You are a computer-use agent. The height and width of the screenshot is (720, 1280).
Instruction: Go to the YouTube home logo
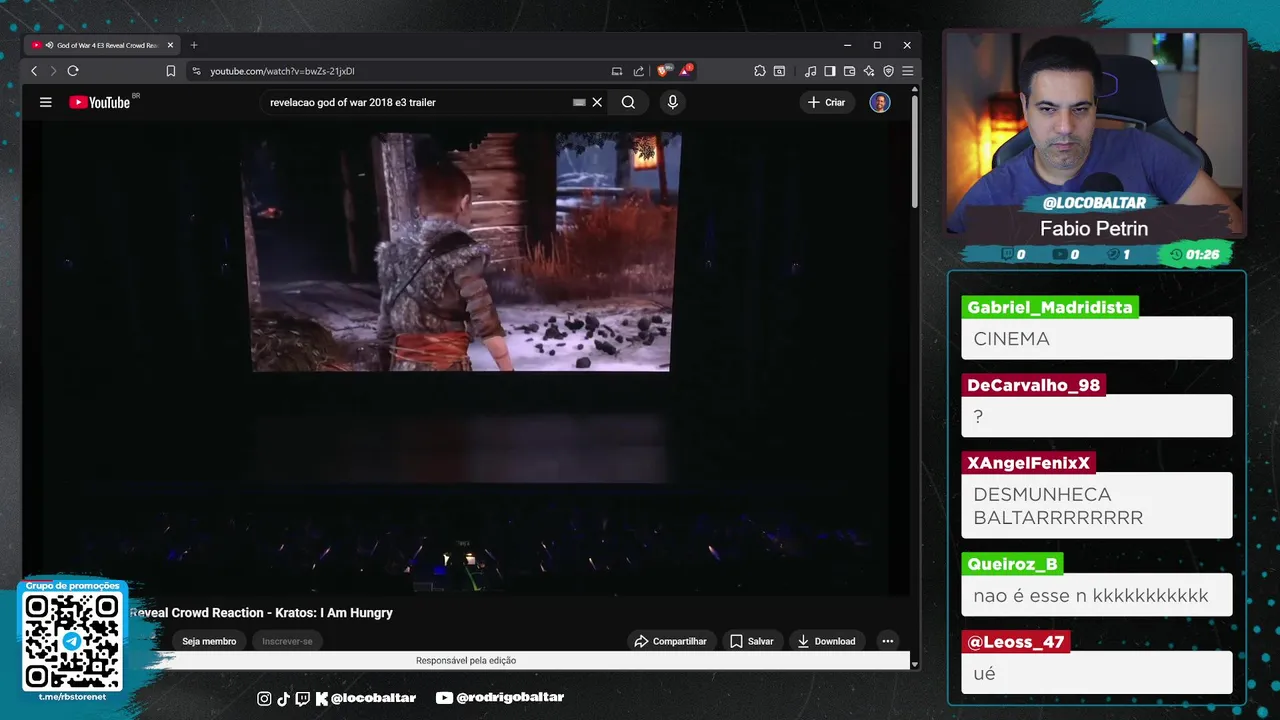click(x=100, y=102)
